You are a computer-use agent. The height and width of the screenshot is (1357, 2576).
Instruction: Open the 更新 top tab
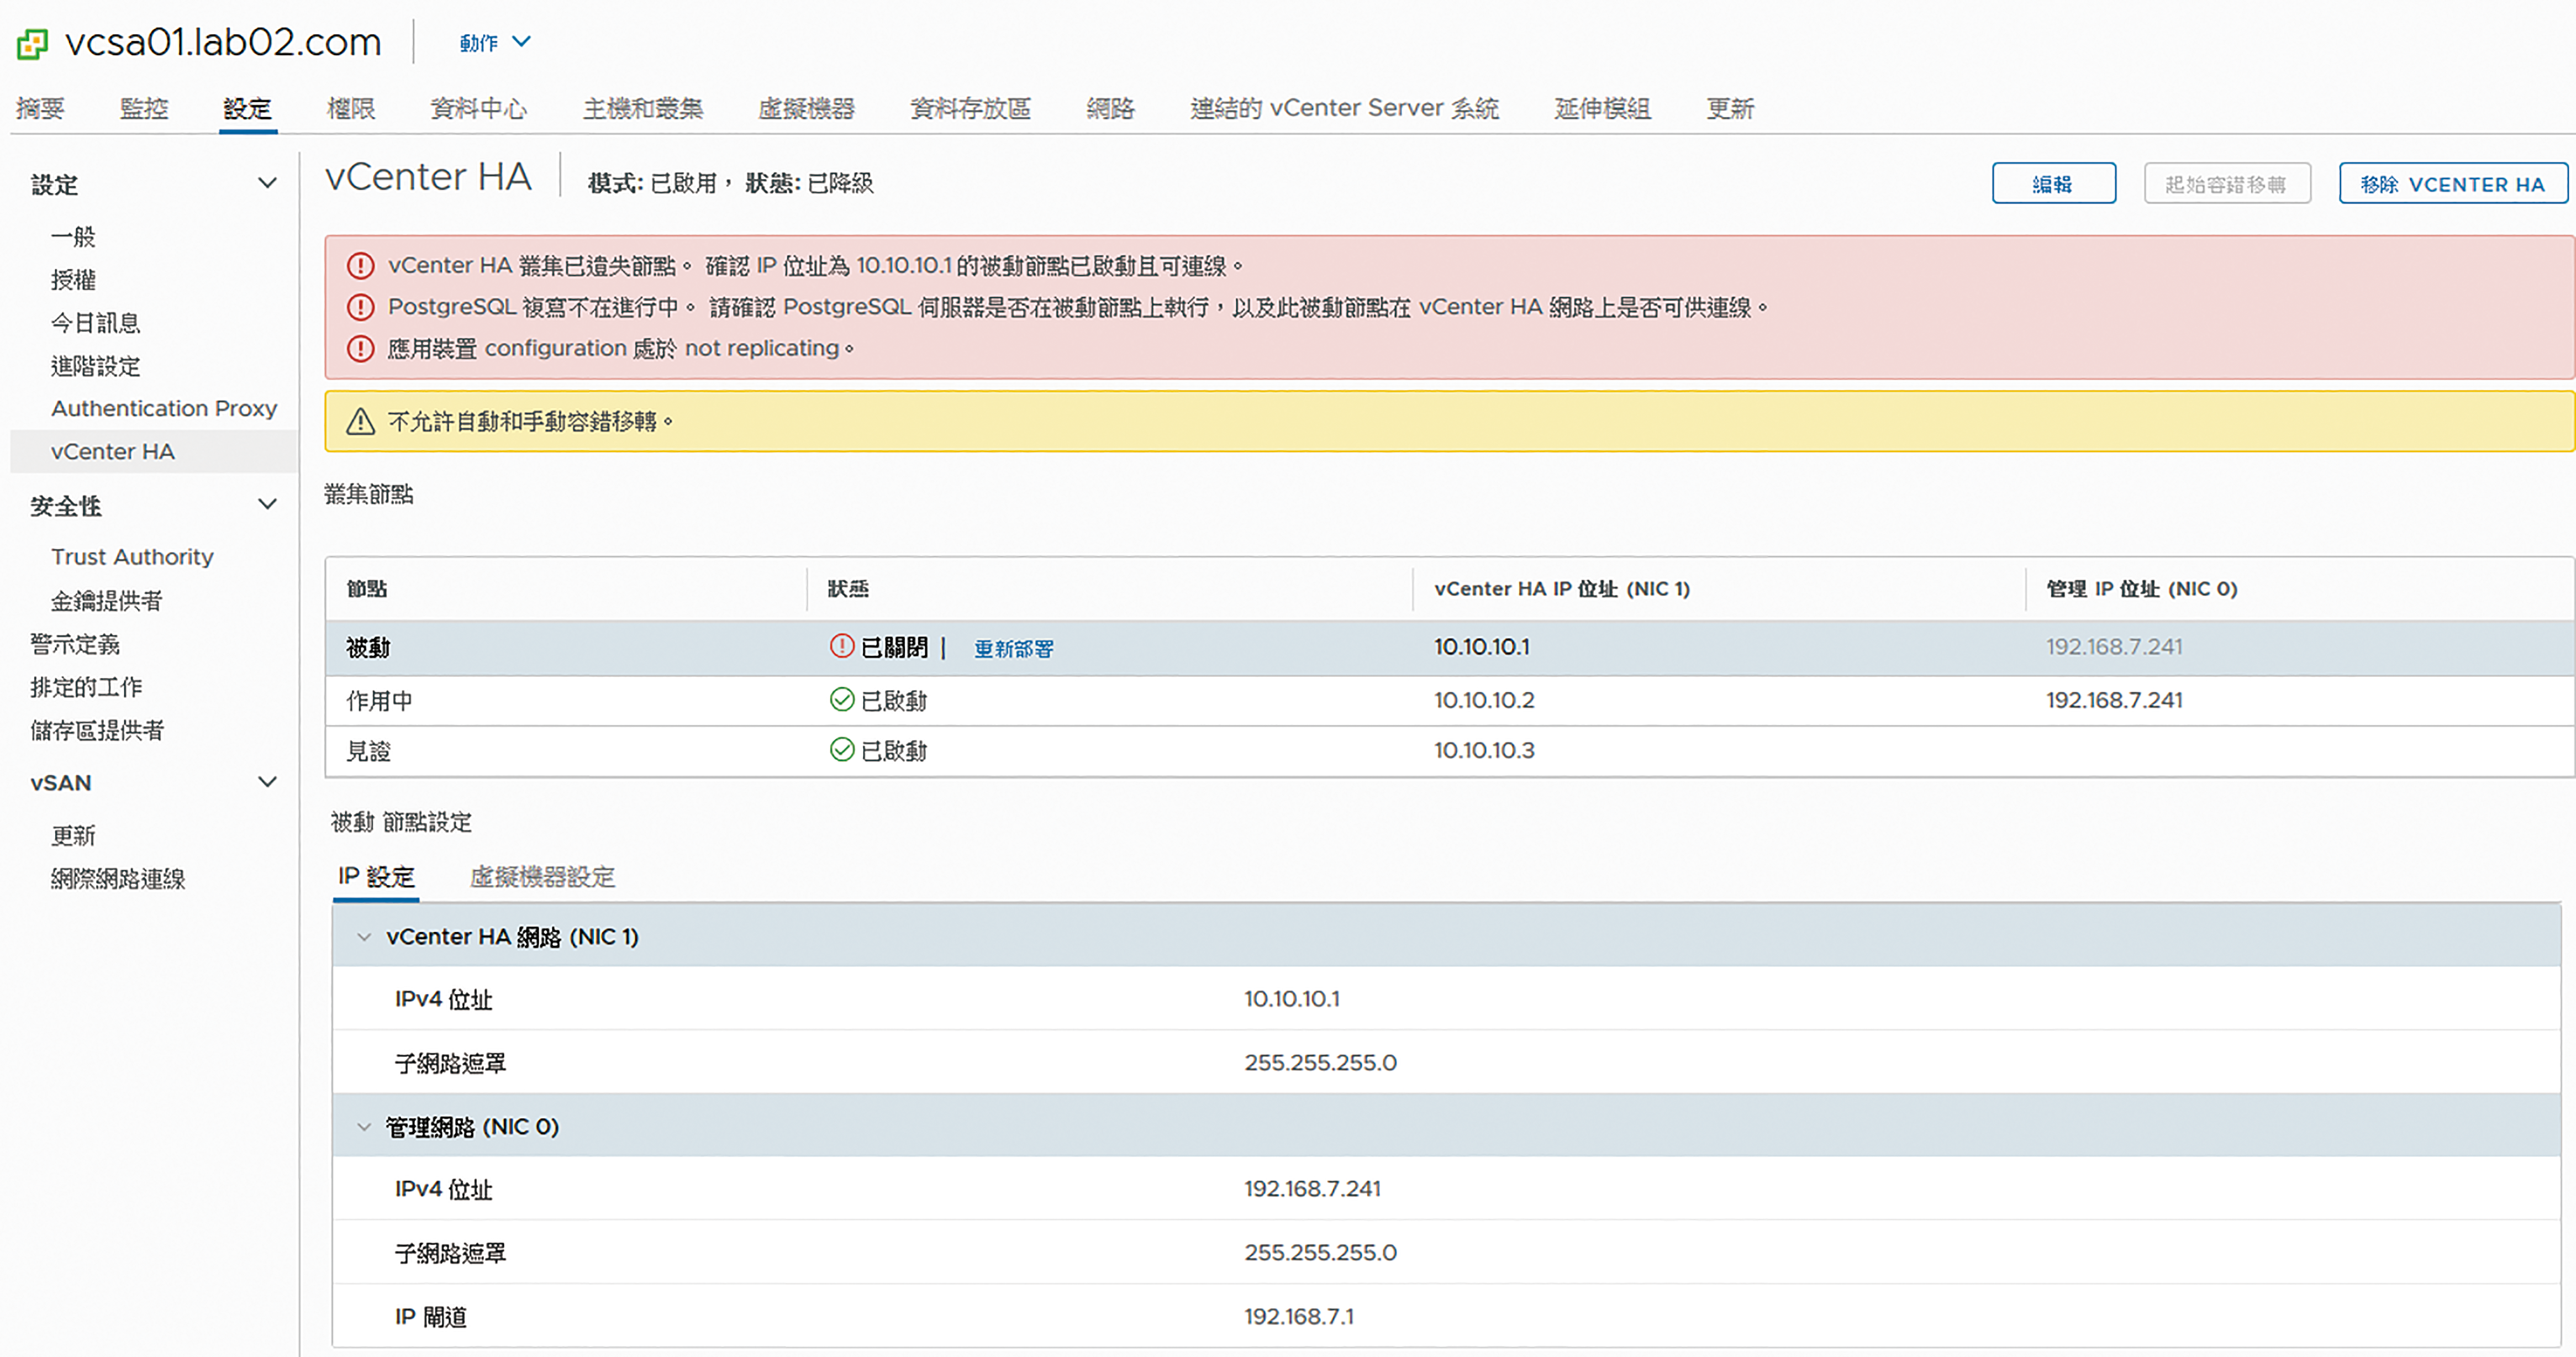point(1730,108)
